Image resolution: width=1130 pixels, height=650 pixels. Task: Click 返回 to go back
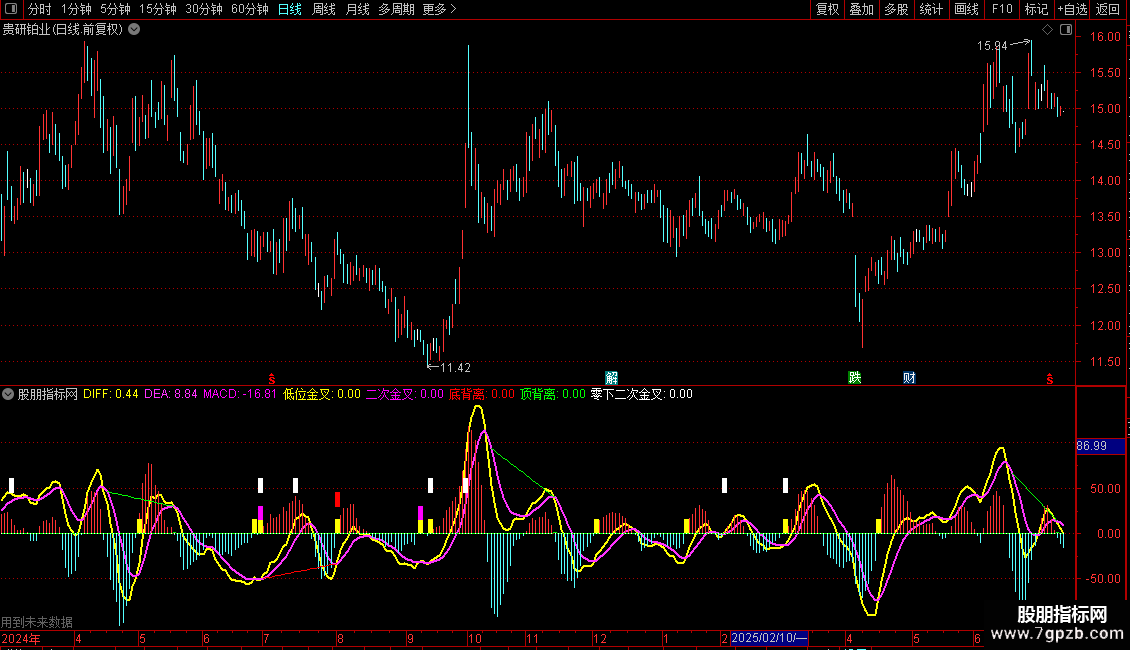click(x=1108, y=9)
